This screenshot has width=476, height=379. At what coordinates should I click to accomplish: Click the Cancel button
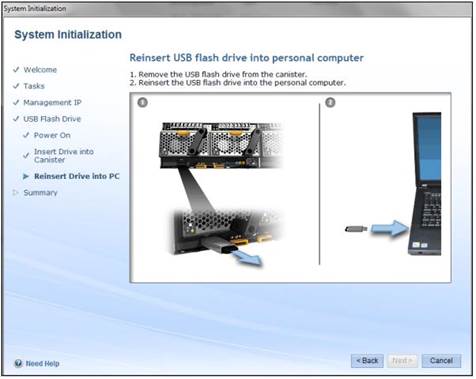[x=441, y=361]
